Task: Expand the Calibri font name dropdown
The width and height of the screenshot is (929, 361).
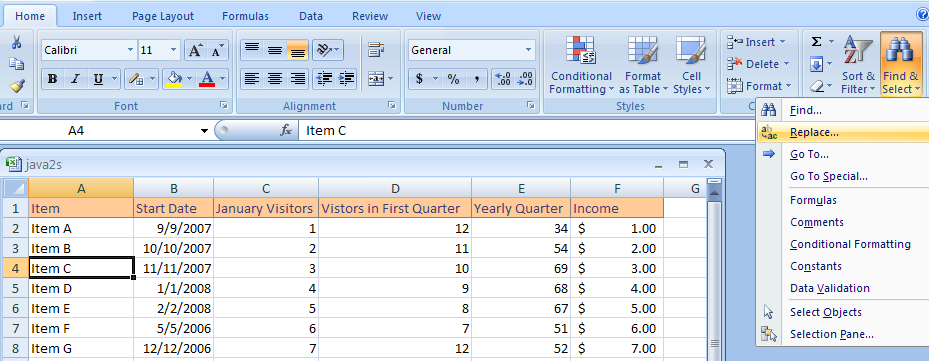Action: [x=130, y=50]
